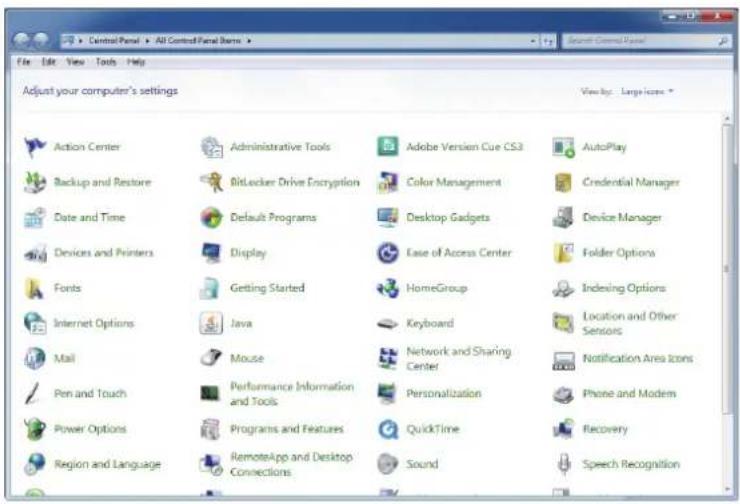740x504 pixels.
Task: Open the Adobe Version Cue CS3 icon
Action: point(388,147)
